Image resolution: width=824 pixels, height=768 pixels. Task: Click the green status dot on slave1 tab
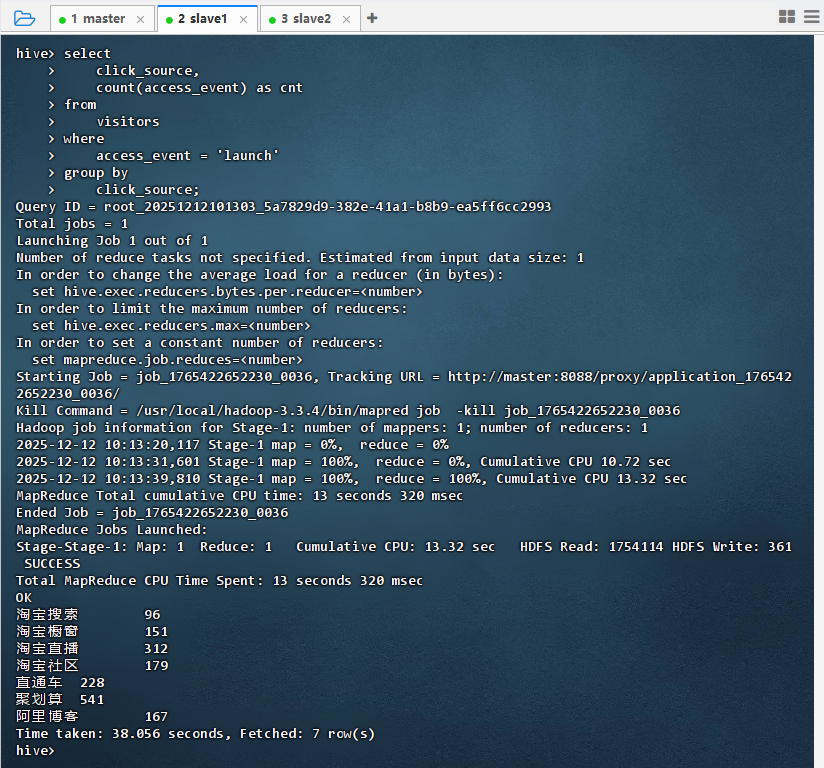169,20
